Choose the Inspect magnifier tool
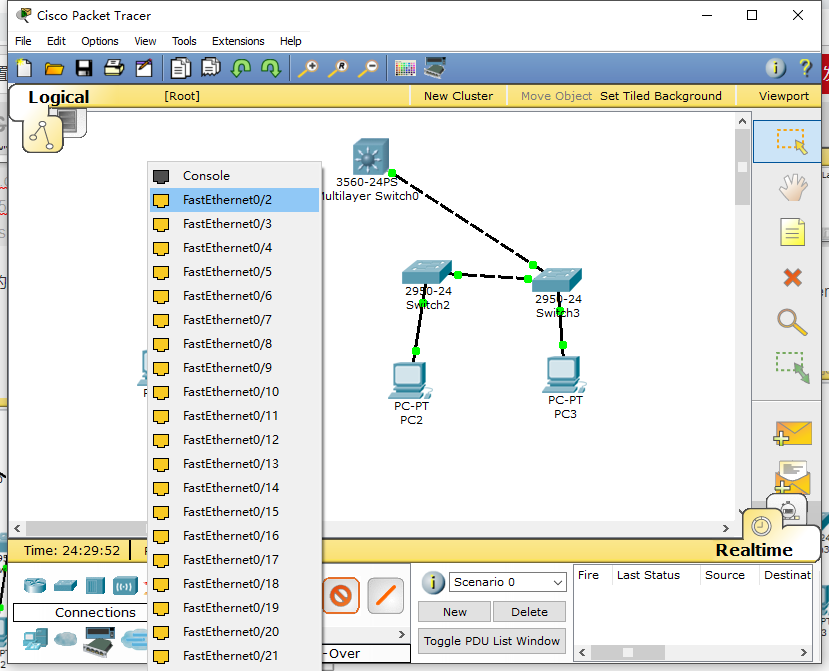Screen dimensions: 829x671 tap(792, 323)
